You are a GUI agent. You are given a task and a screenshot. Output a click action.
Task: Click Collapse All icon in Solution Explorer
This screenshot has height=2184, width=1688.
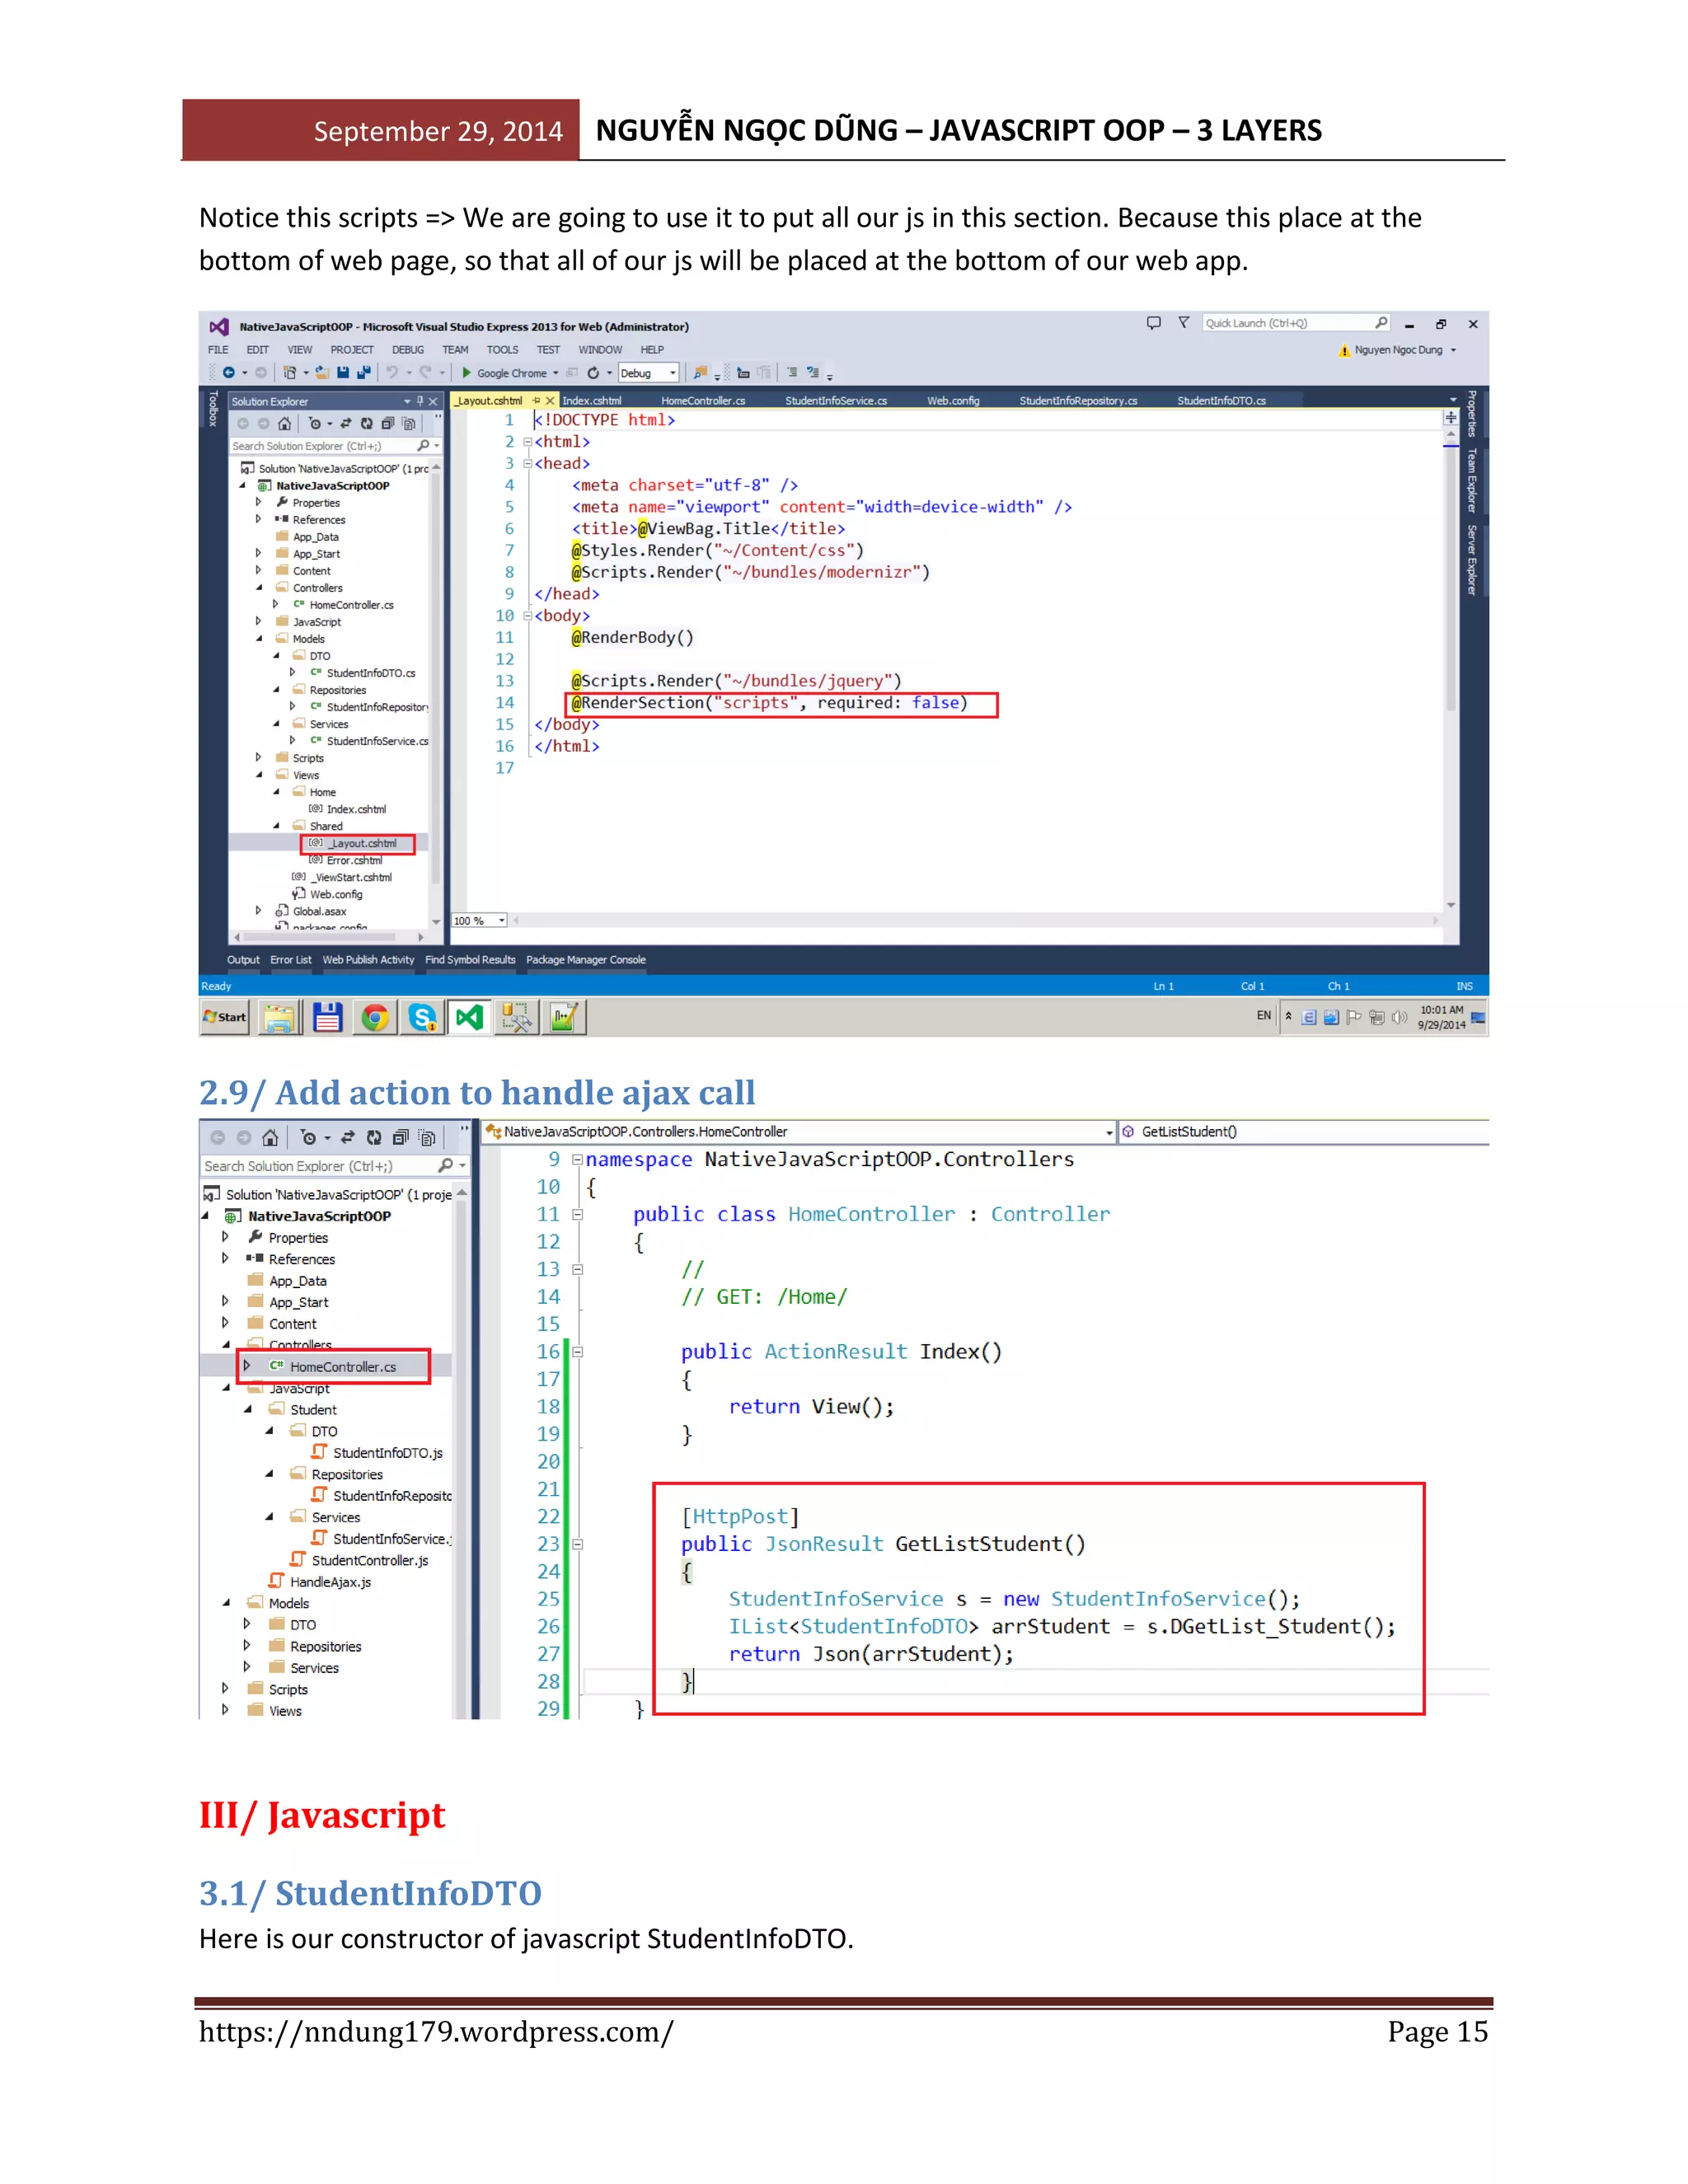click(388, 423)
